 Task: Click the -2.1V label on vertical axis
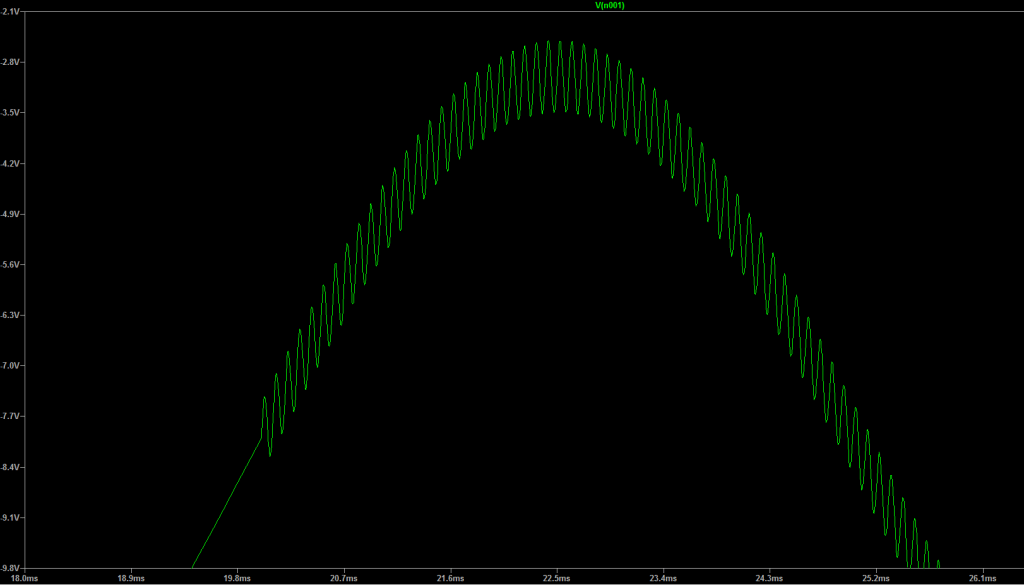click(x=11, y=11)
